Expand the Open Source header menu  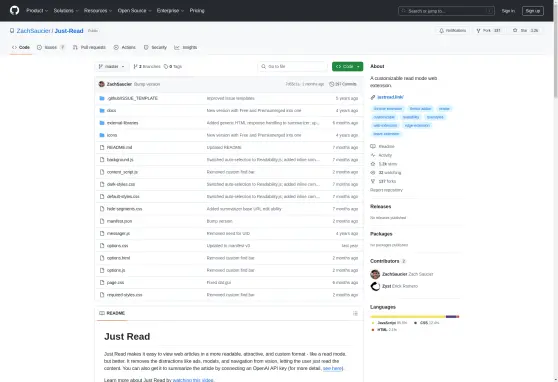(135, 11)
